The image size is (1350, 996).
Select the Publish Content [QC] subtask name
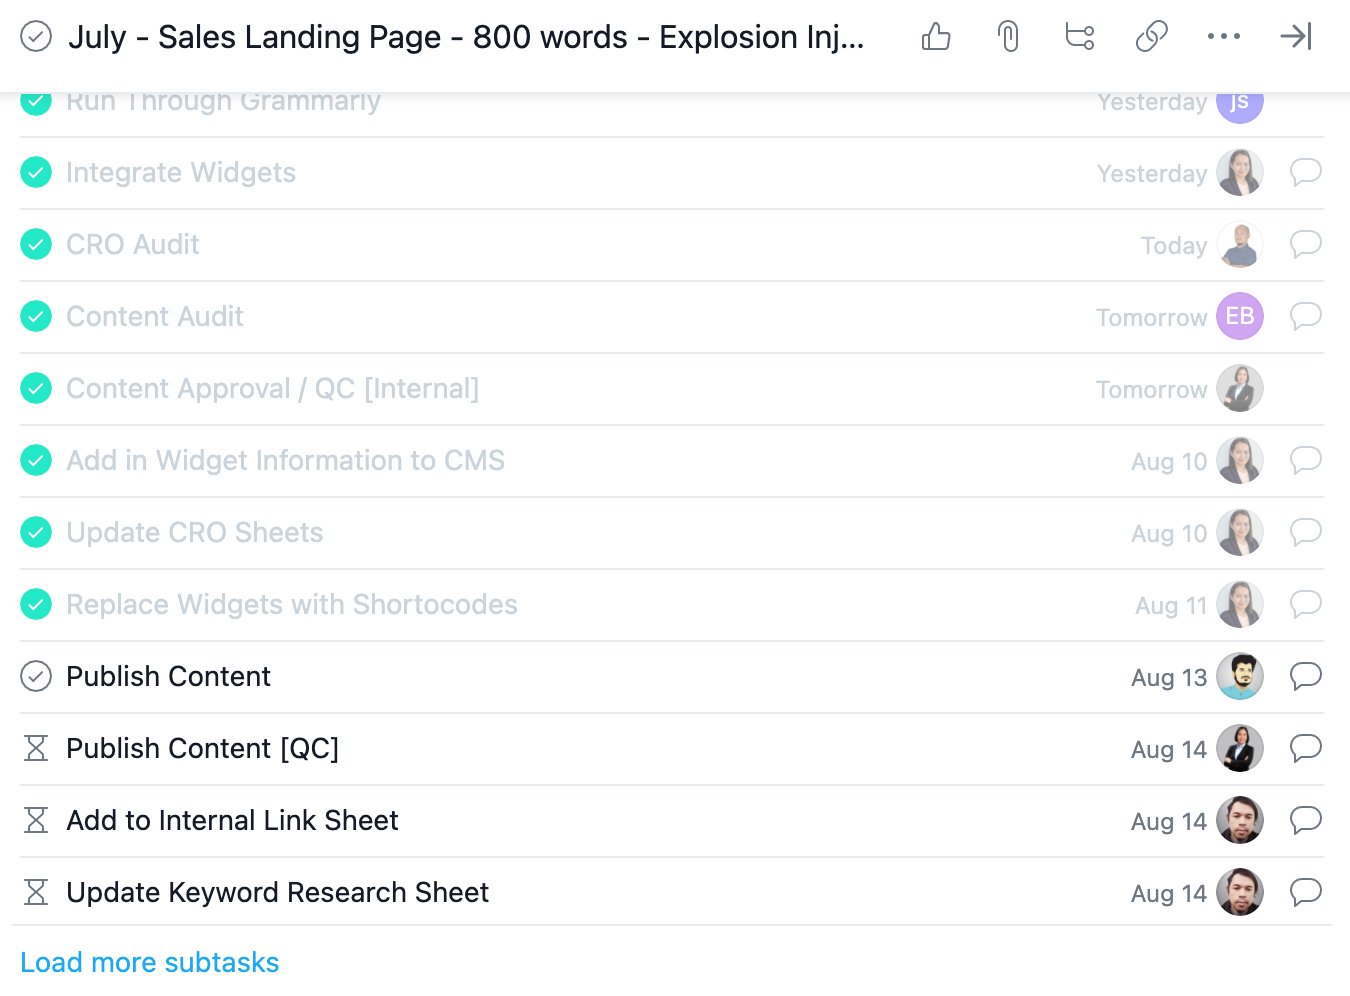tap(203, 749)
